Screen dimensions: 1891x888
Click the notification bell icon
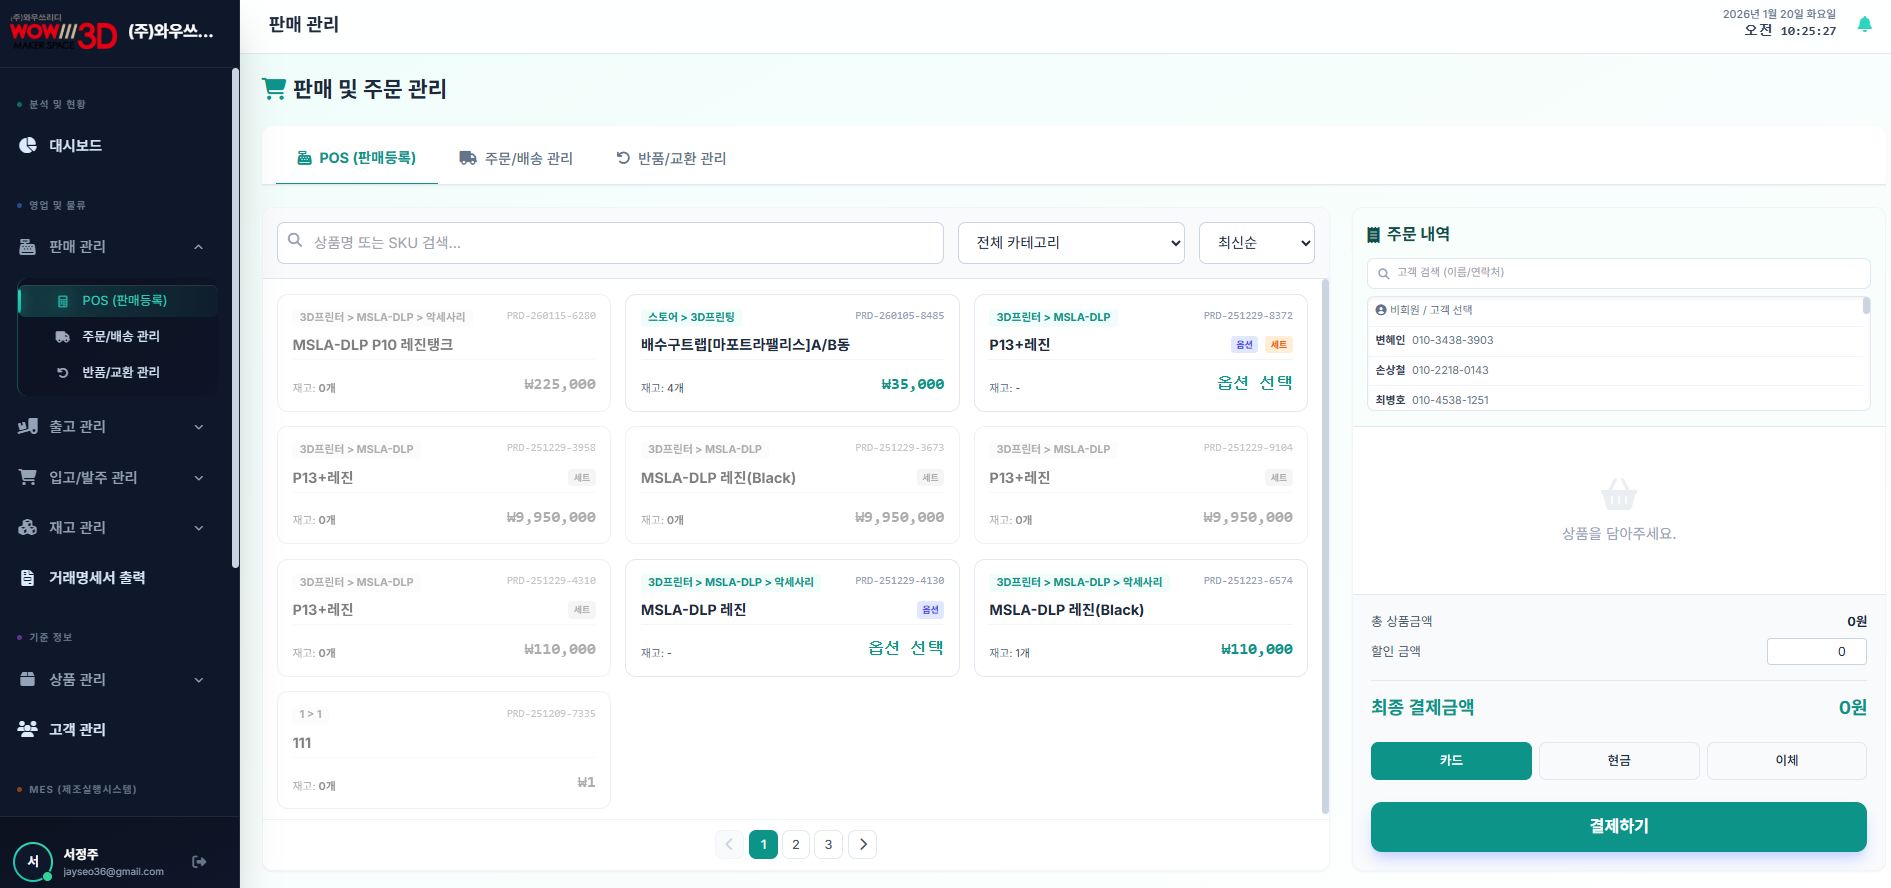(x=1864, y=24)
